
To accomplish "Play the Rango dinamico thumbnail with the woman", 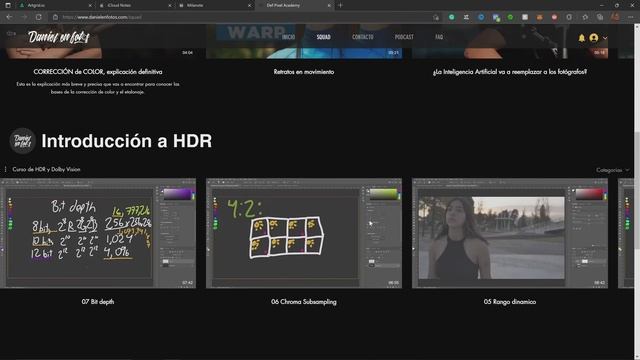I will [510, 233].
